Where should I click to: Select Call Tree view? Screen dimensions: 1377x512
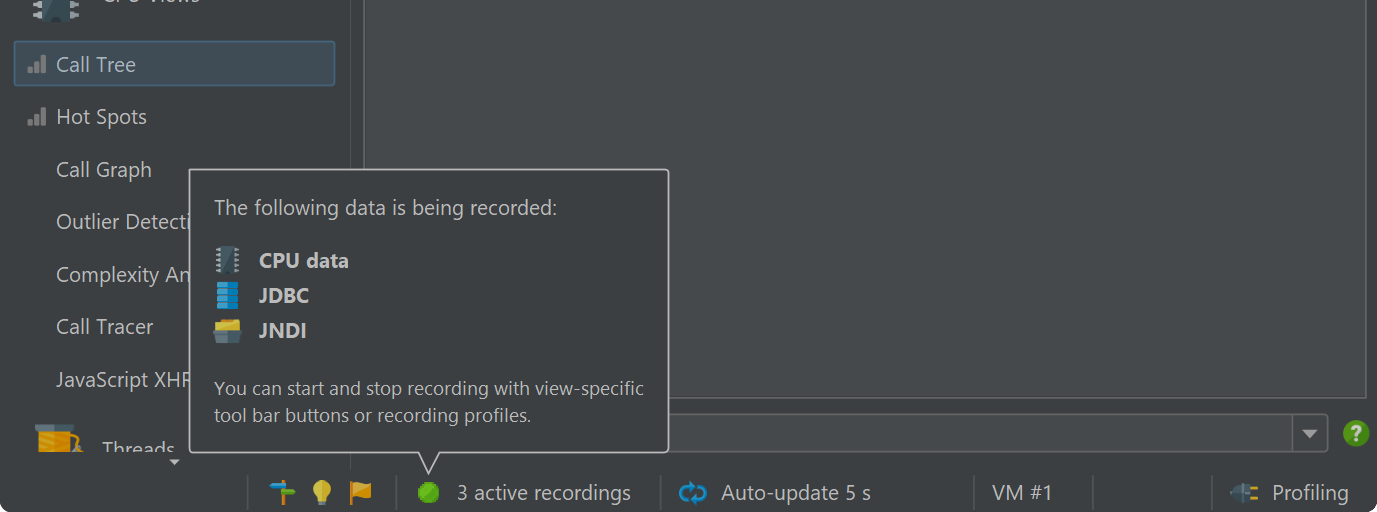point(174,64)
